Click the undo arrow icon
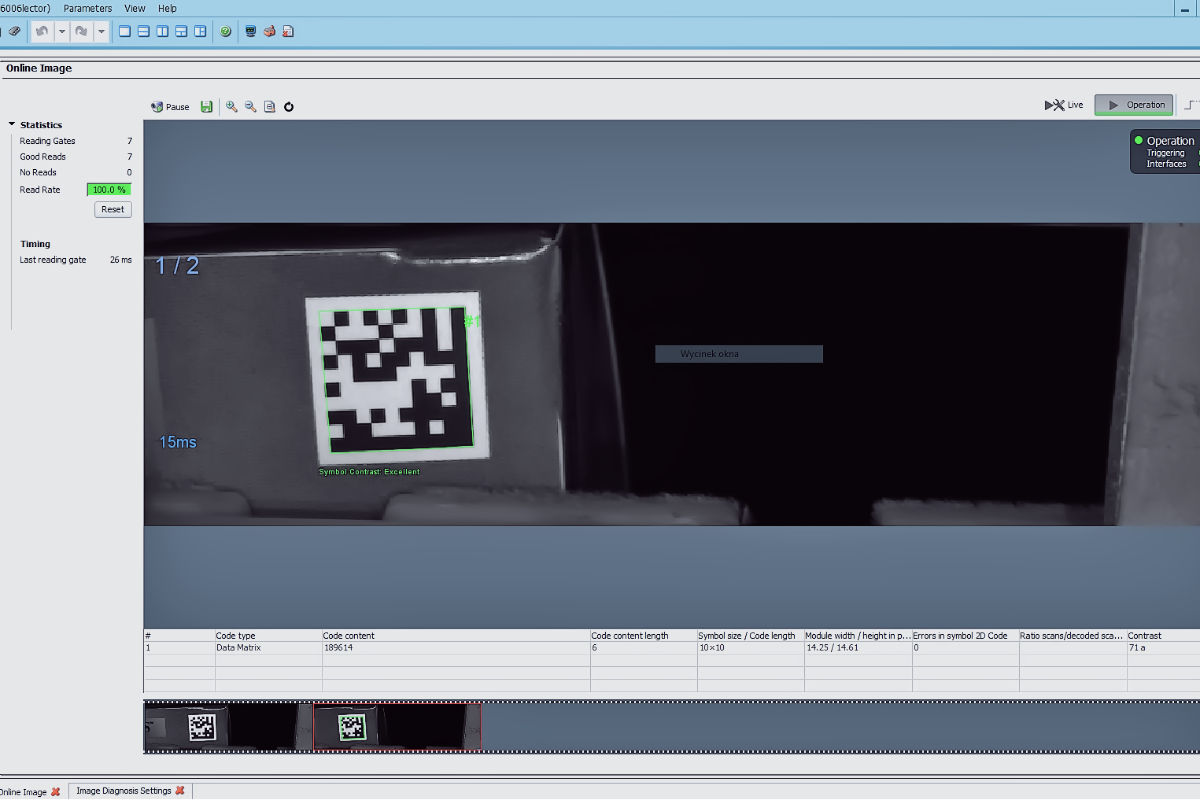Screen dimensions: 1200x800 pos(42,31)
